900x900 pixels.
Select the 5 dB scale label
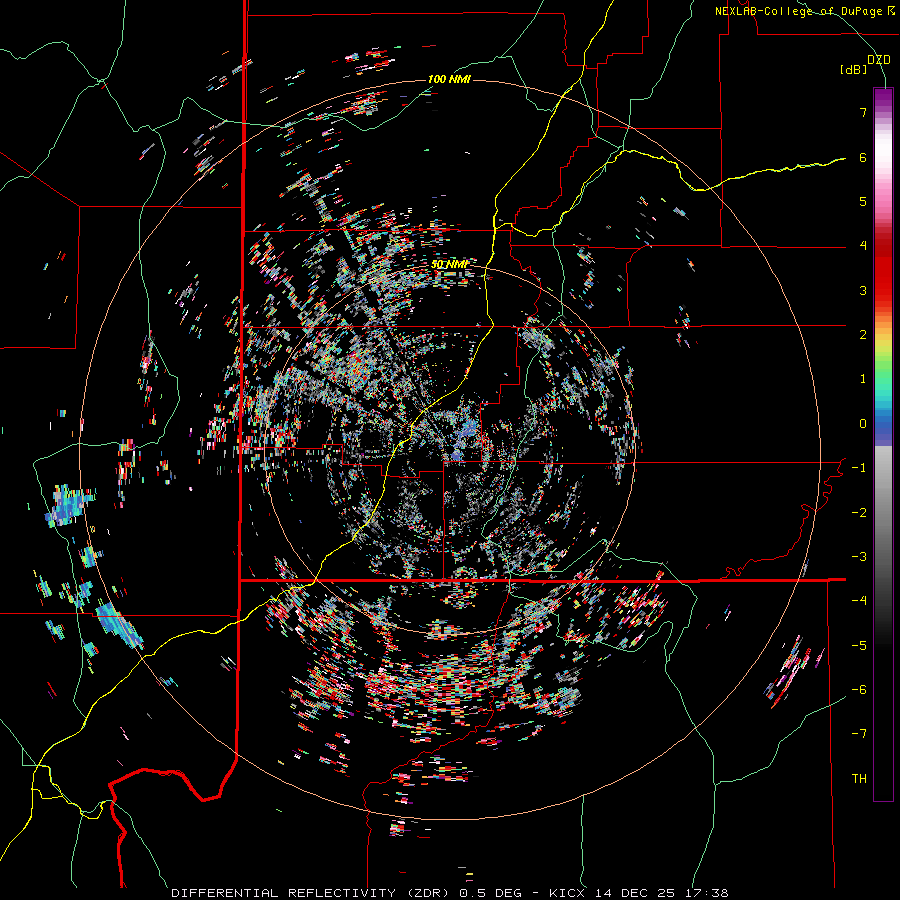(863, 201)
